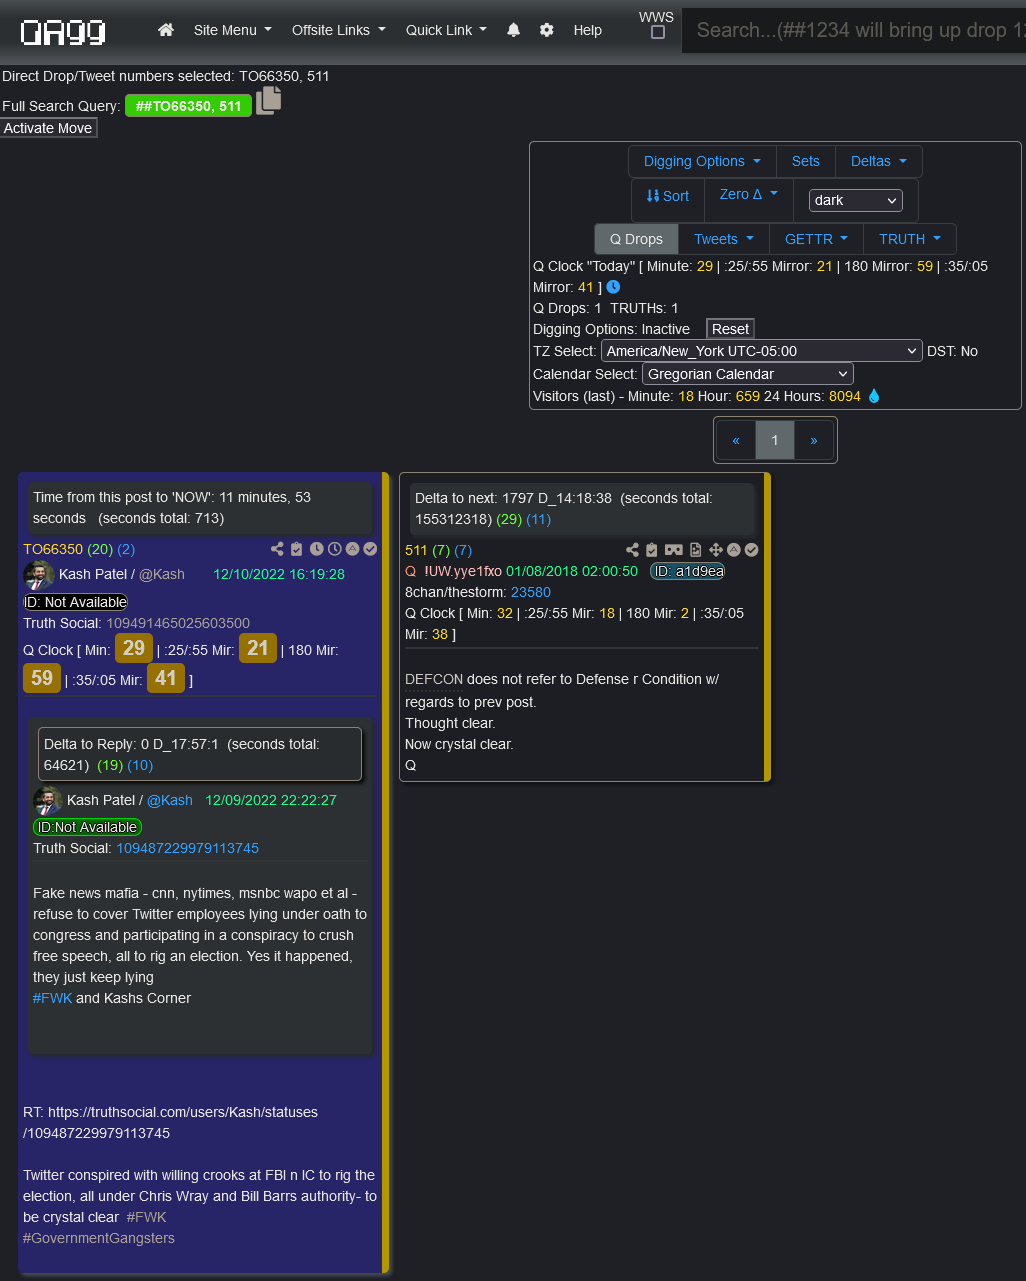Click the DEFCON term in drop 511
1026x1281 pixels.
point(434,679)
